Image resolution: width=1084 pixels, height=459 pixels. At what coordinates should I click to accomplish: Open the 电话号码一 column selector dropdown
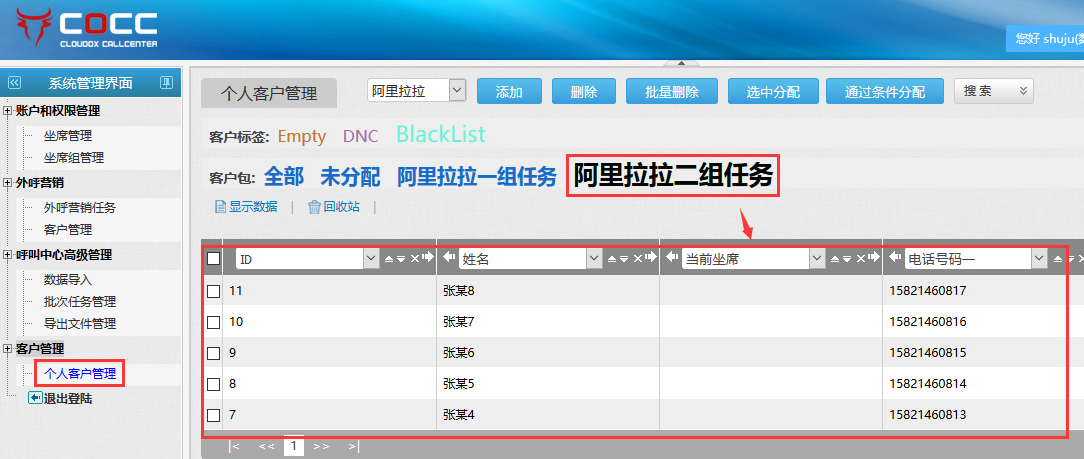click(1038, 259)
